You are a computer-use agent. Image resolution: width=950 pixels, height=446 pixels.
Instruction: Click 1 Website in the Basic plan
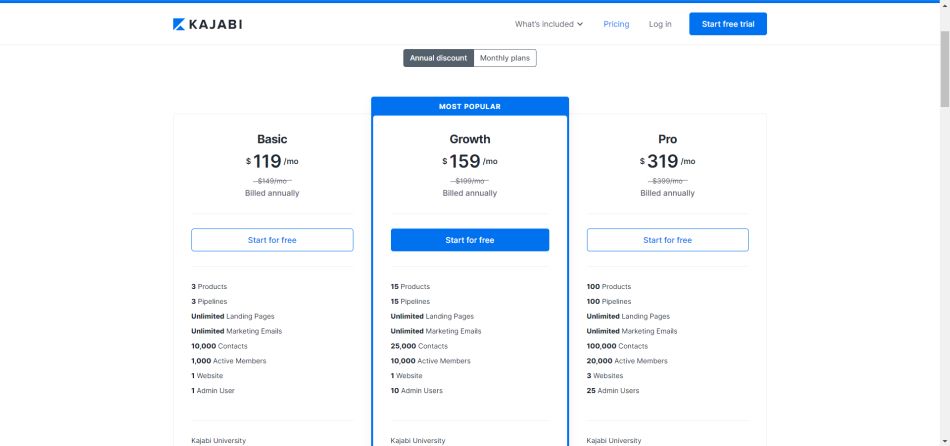pyautogui.click(x=207, y=376)
